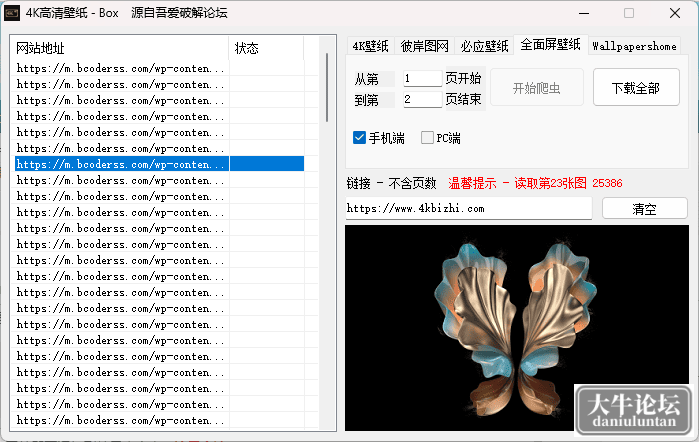Select the 全面屏壁纸 tab
Viewport: 699px width, 442px height.
pos(551,44)
